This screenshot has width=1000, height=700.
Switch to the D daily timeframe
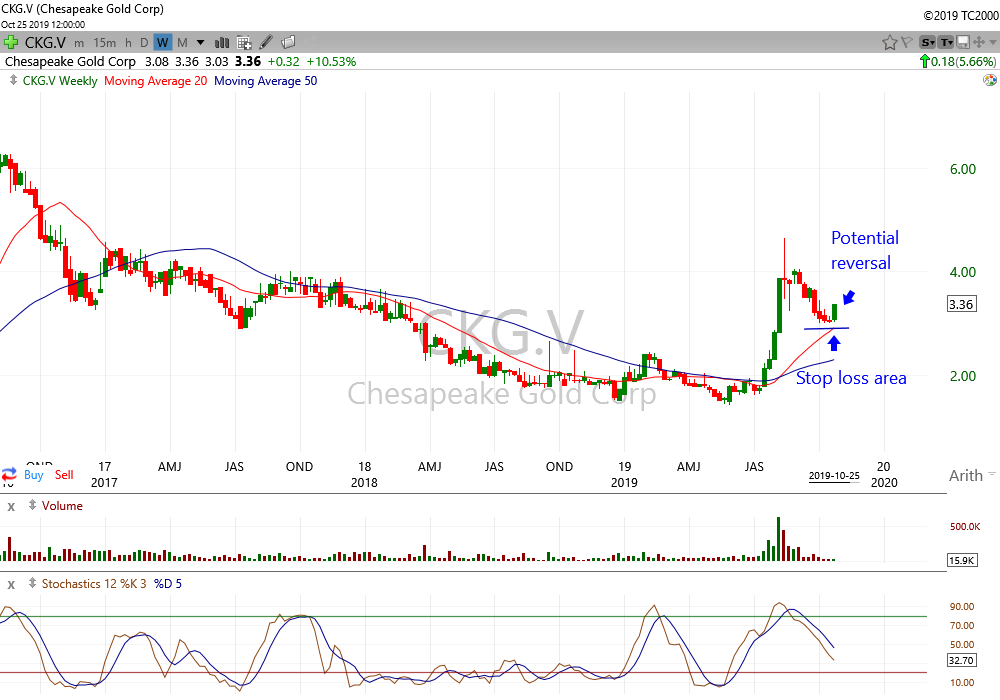coord(144,43)
